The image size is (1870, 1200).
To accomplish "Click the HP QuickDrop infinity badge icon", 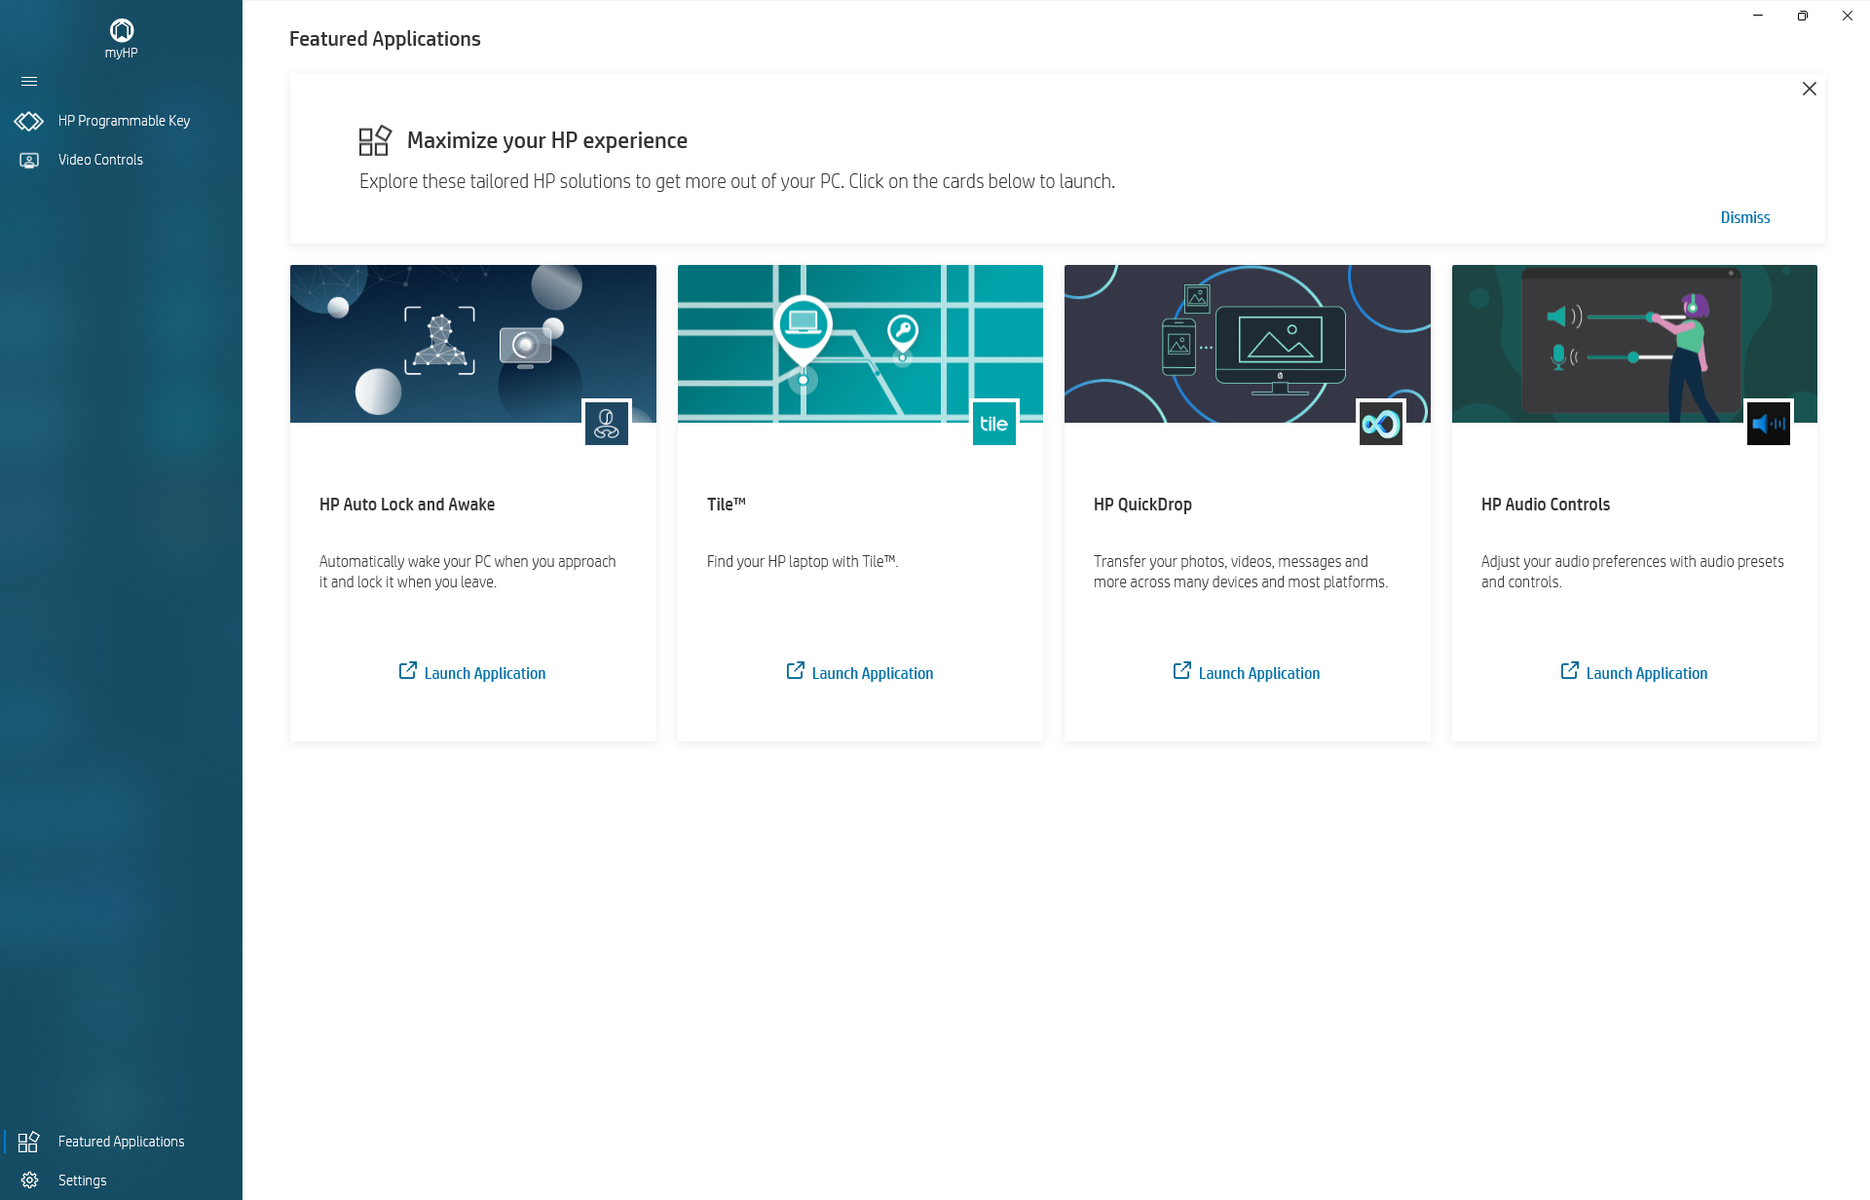I will [1381, 423].
